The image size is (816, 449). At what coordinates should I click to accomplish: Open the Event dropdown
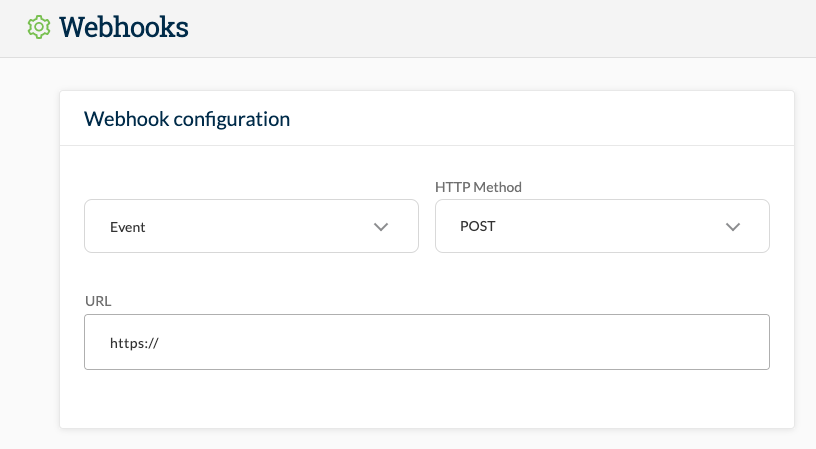[251, 226]
